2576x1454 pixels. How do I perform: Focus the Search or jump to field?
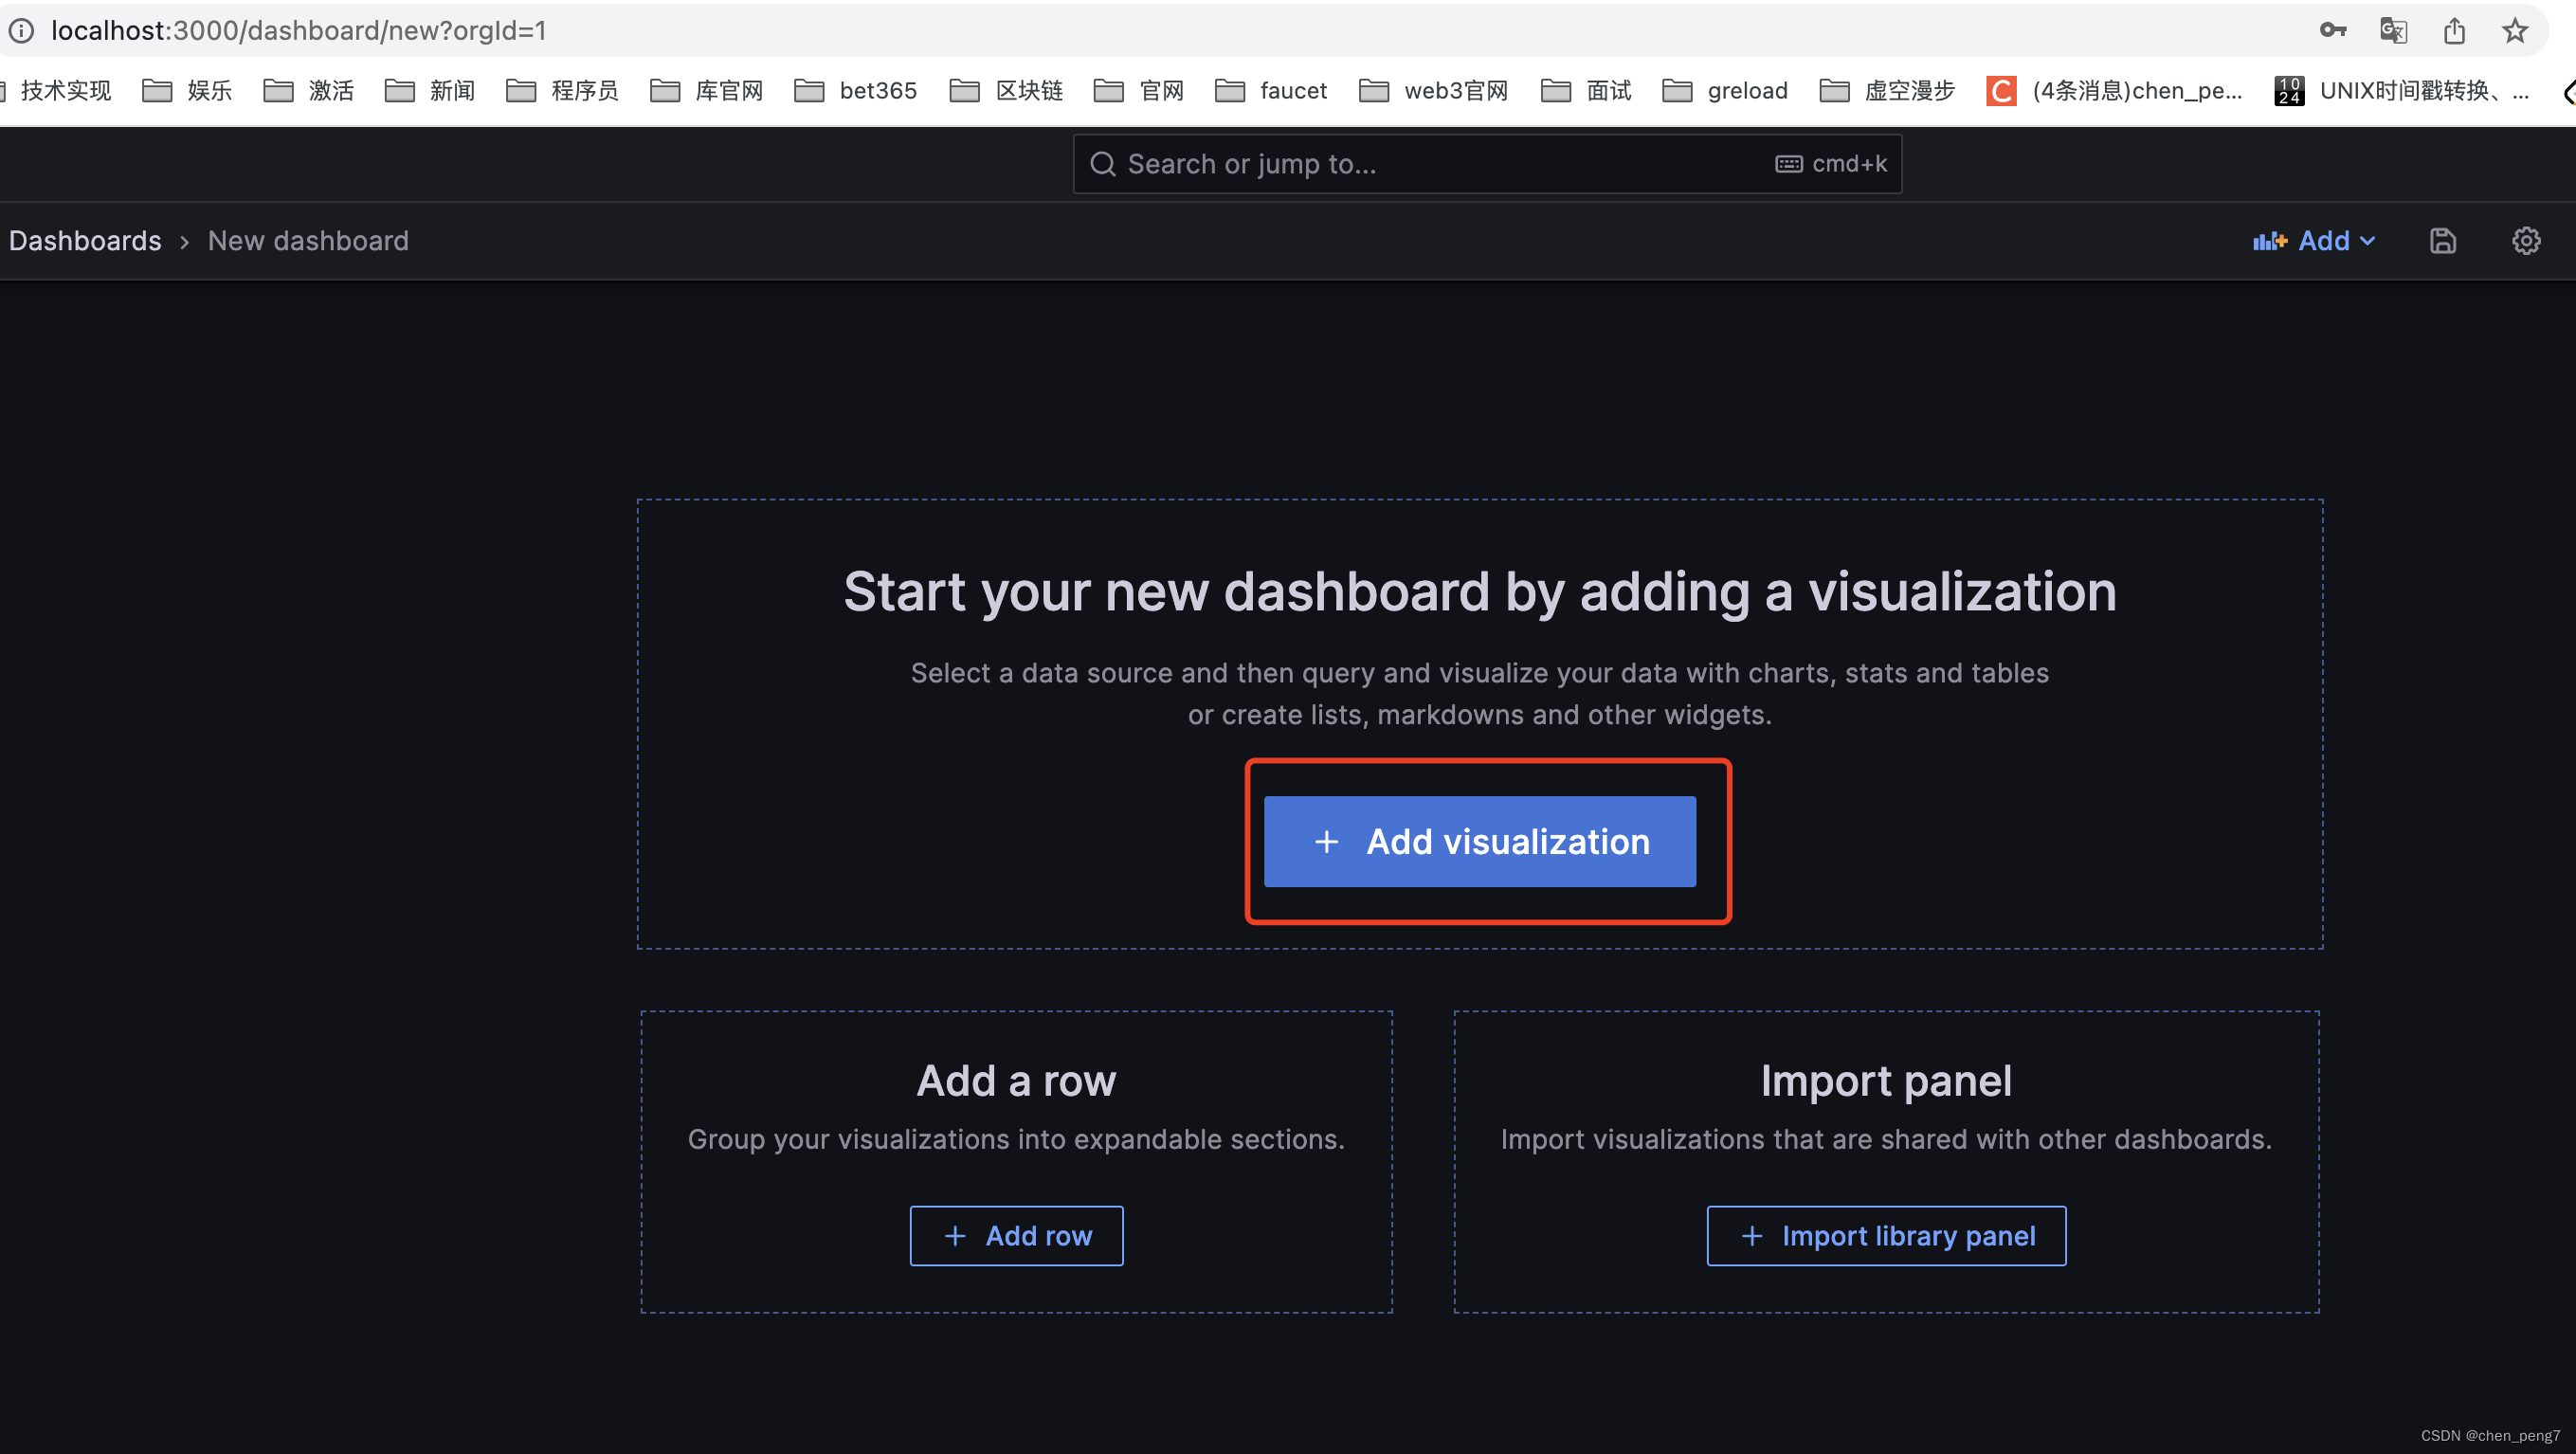pyautogui.click(x=1487, y=163)
